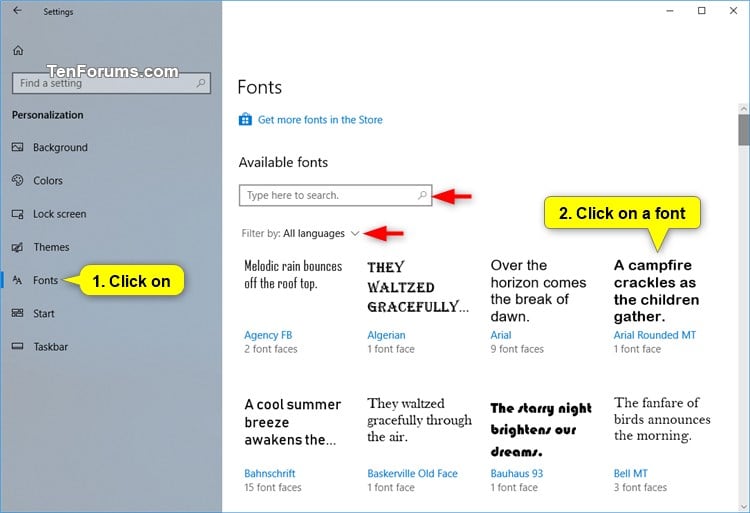Open the Bahnschrift font link
The height and width of the screenshot is (513, 750).
270,473
